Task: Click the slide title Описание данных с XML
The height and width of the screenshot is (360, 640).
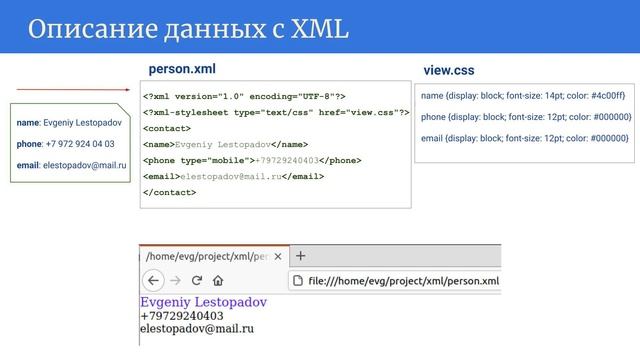Action: tap(188, 29)
